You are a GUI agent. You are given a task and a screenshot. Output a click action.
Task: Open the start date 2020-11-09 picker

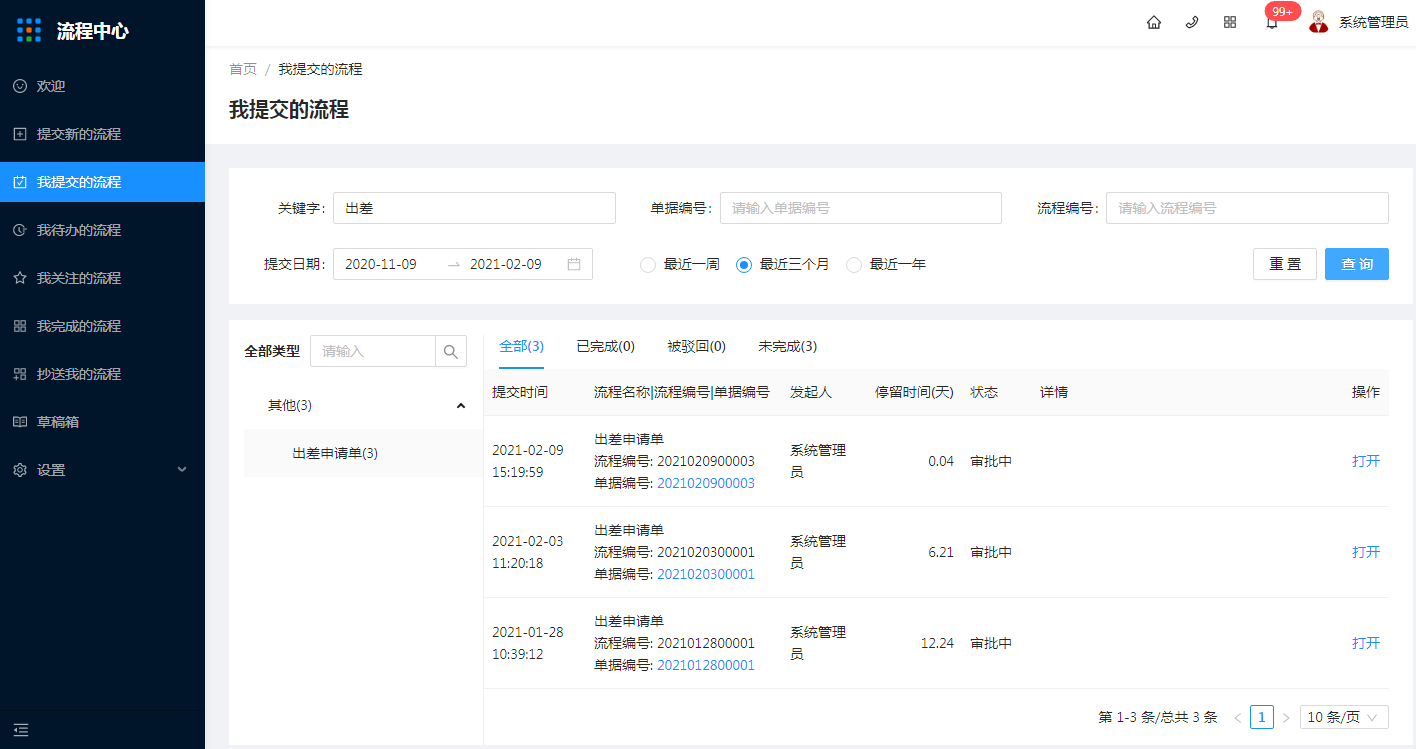(381, 264)
